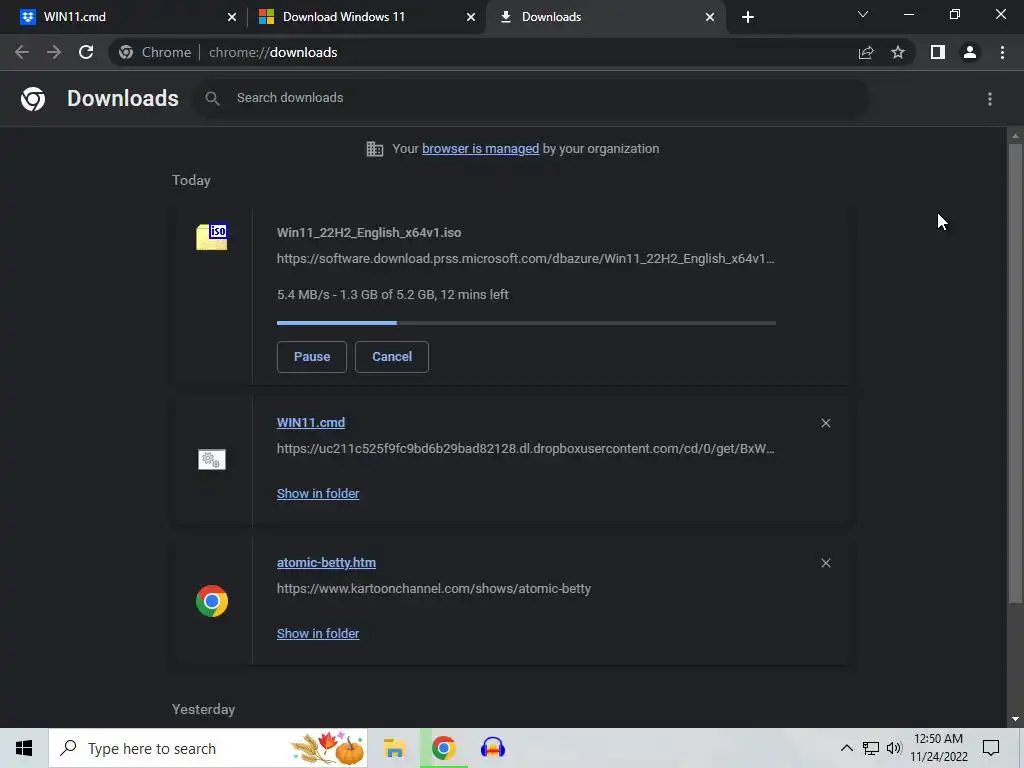Click the page vertical scrollbar
This screenshot has height=768, width=1024.
point(1015,372)
